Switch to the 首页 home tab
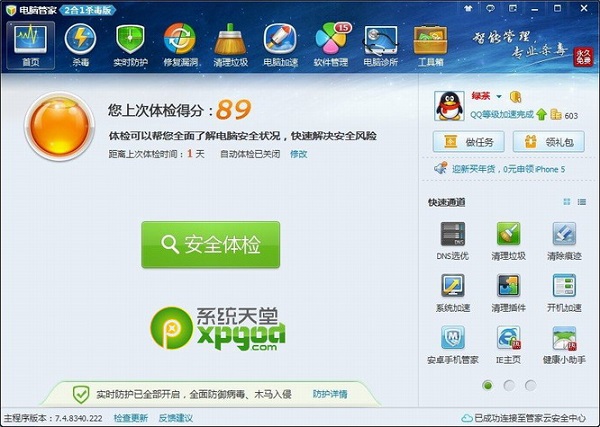 click(31, 46)
